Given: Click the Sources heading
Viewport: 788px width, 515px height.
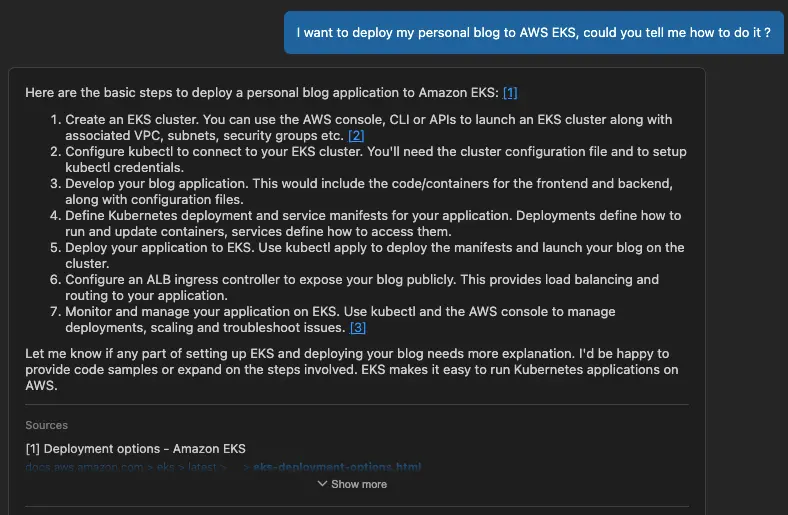Looking at the screenshot, I should tap(47, 425).
